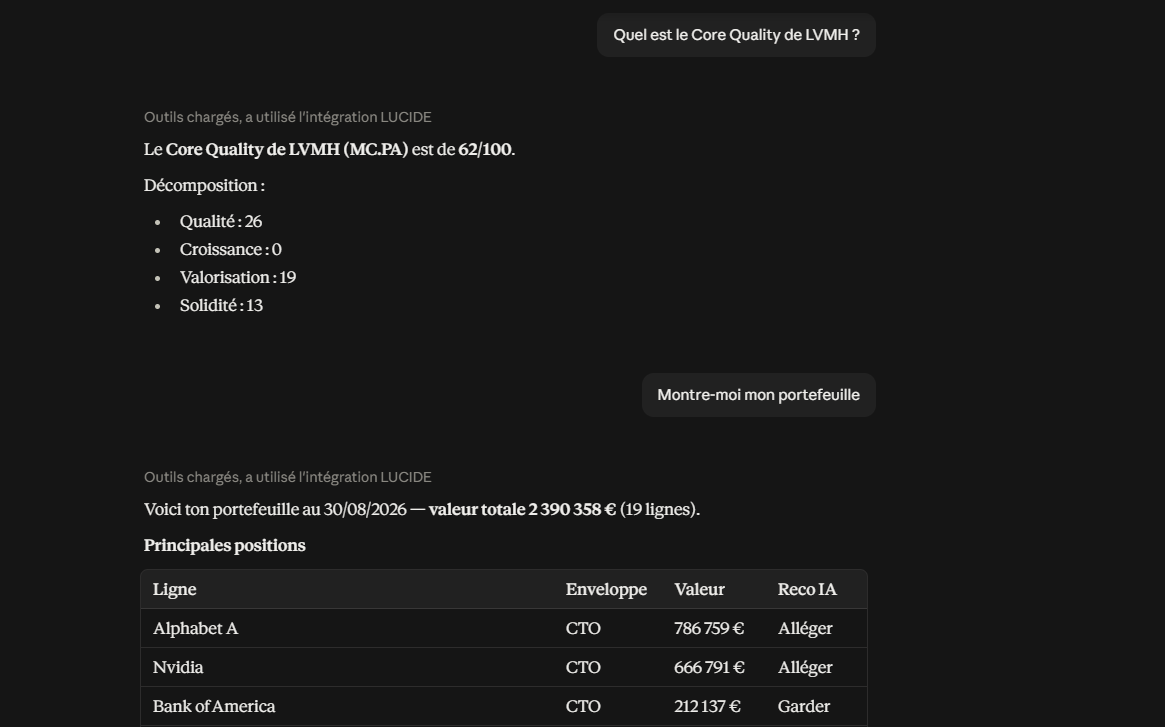Click 'CTO' in the Nvidia row
Image resolution: width=1165 pixels, height=727 pixels.
(x=583, y=668)
